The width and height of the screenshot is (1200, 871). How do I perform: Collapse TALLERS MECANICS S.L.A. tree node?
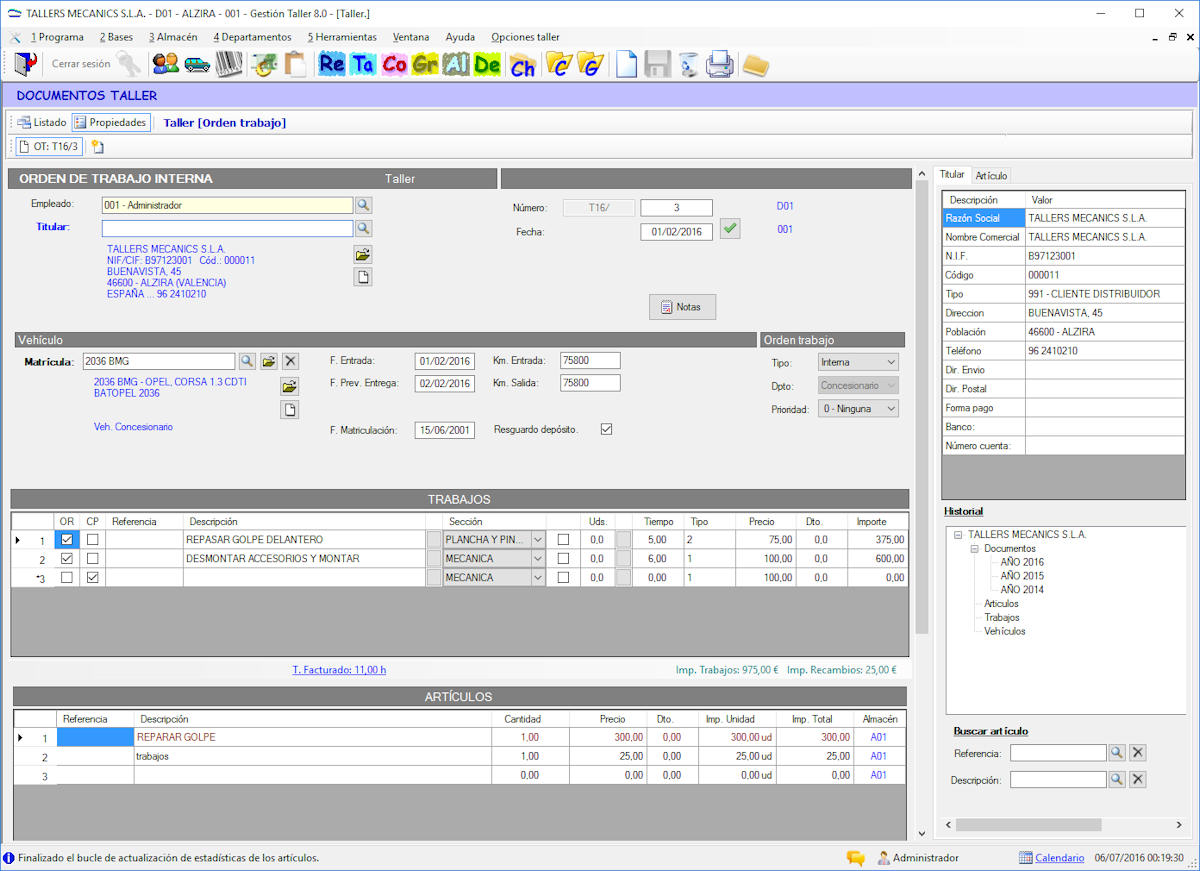click(x=958, y=534)
